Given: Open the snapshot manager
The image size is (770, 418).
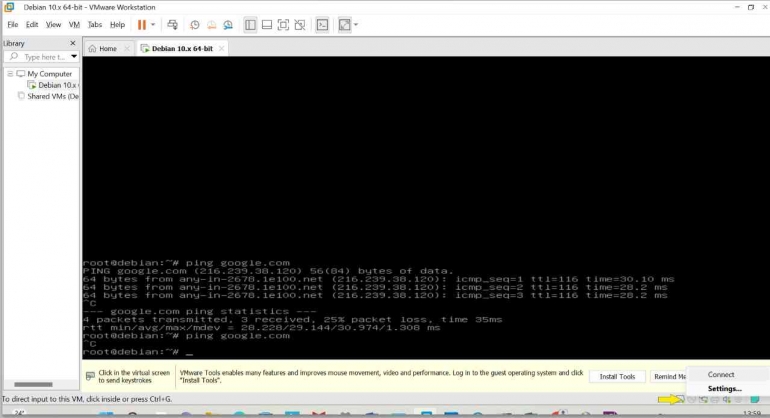Looking at the screenshot, I should point(228,24).
